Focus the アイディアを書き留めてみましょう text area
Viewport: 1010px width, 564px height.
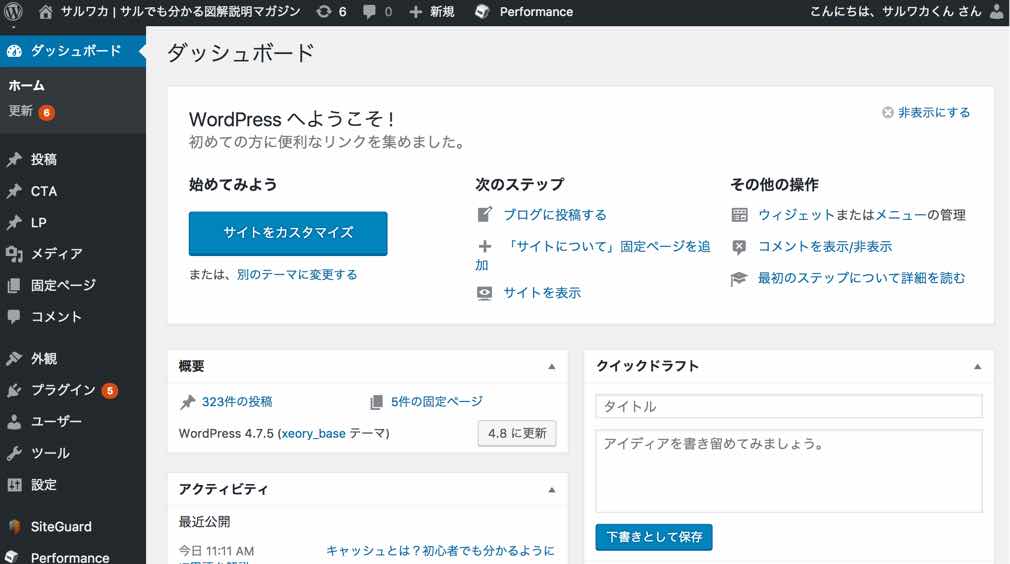(788, 471)
